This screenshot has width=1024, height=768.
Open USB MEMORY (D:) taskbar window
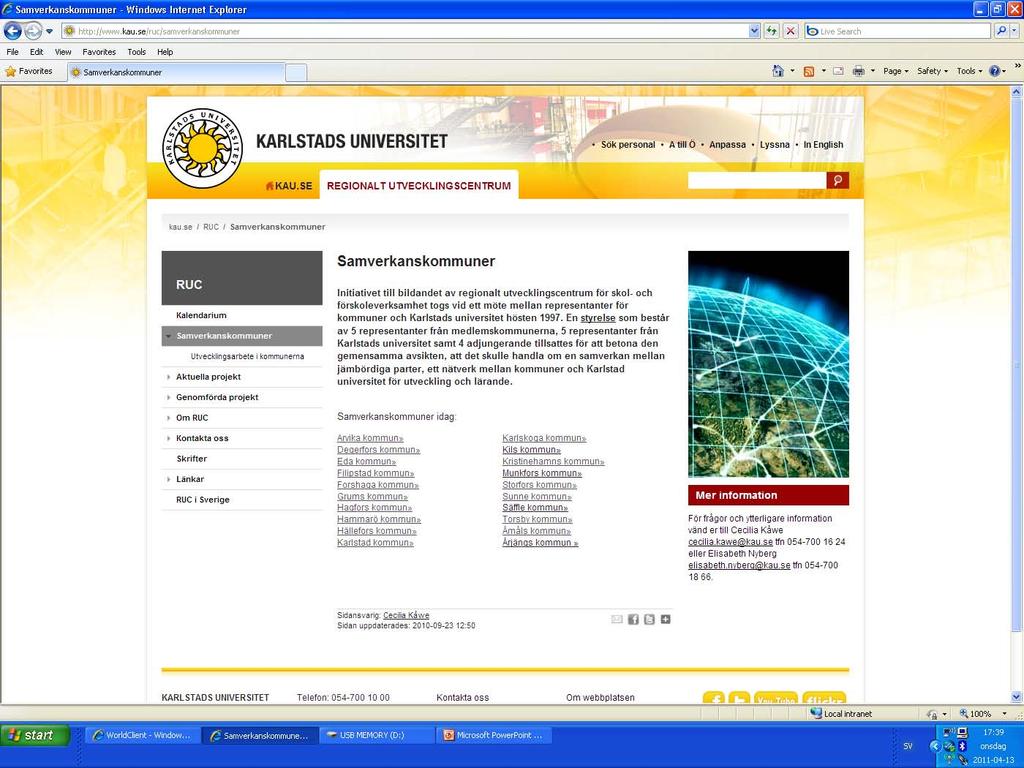coord(376,735)
